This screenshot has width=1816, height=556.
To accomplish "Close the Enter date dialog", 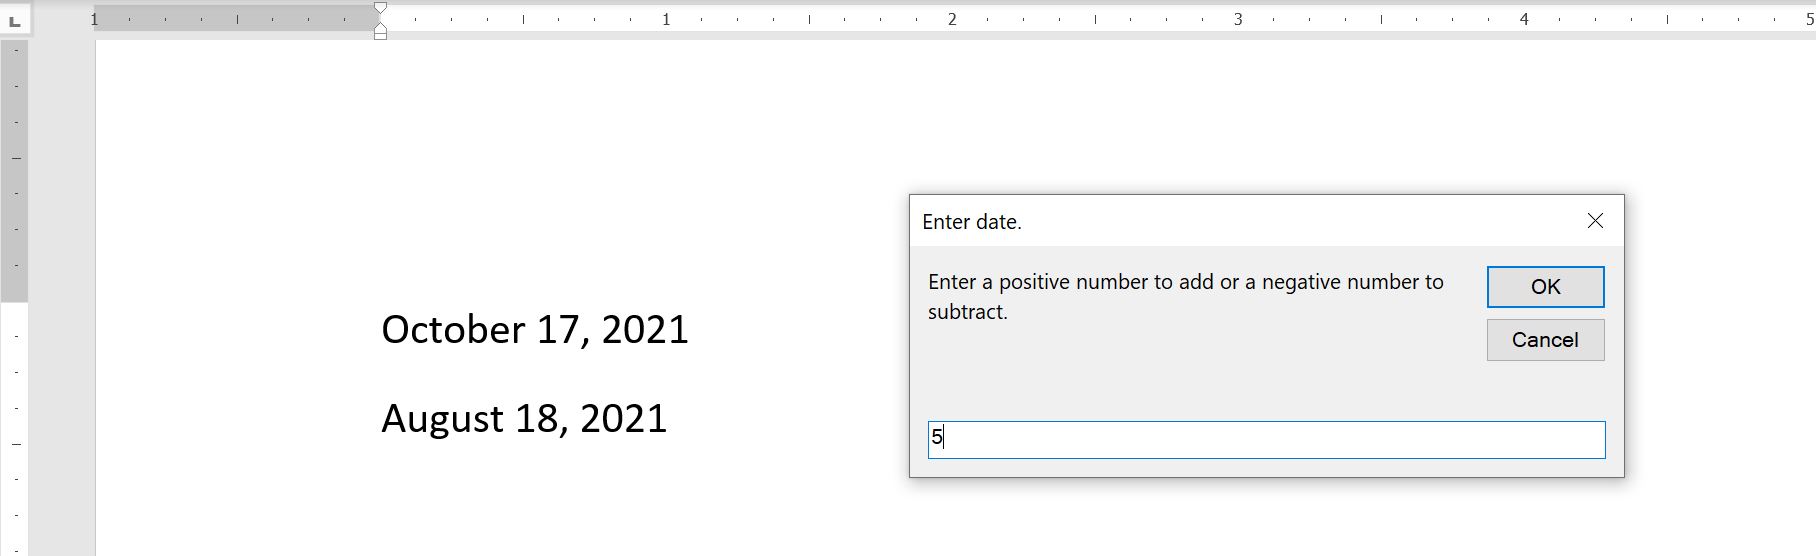I will click(x=1595, y=221).
